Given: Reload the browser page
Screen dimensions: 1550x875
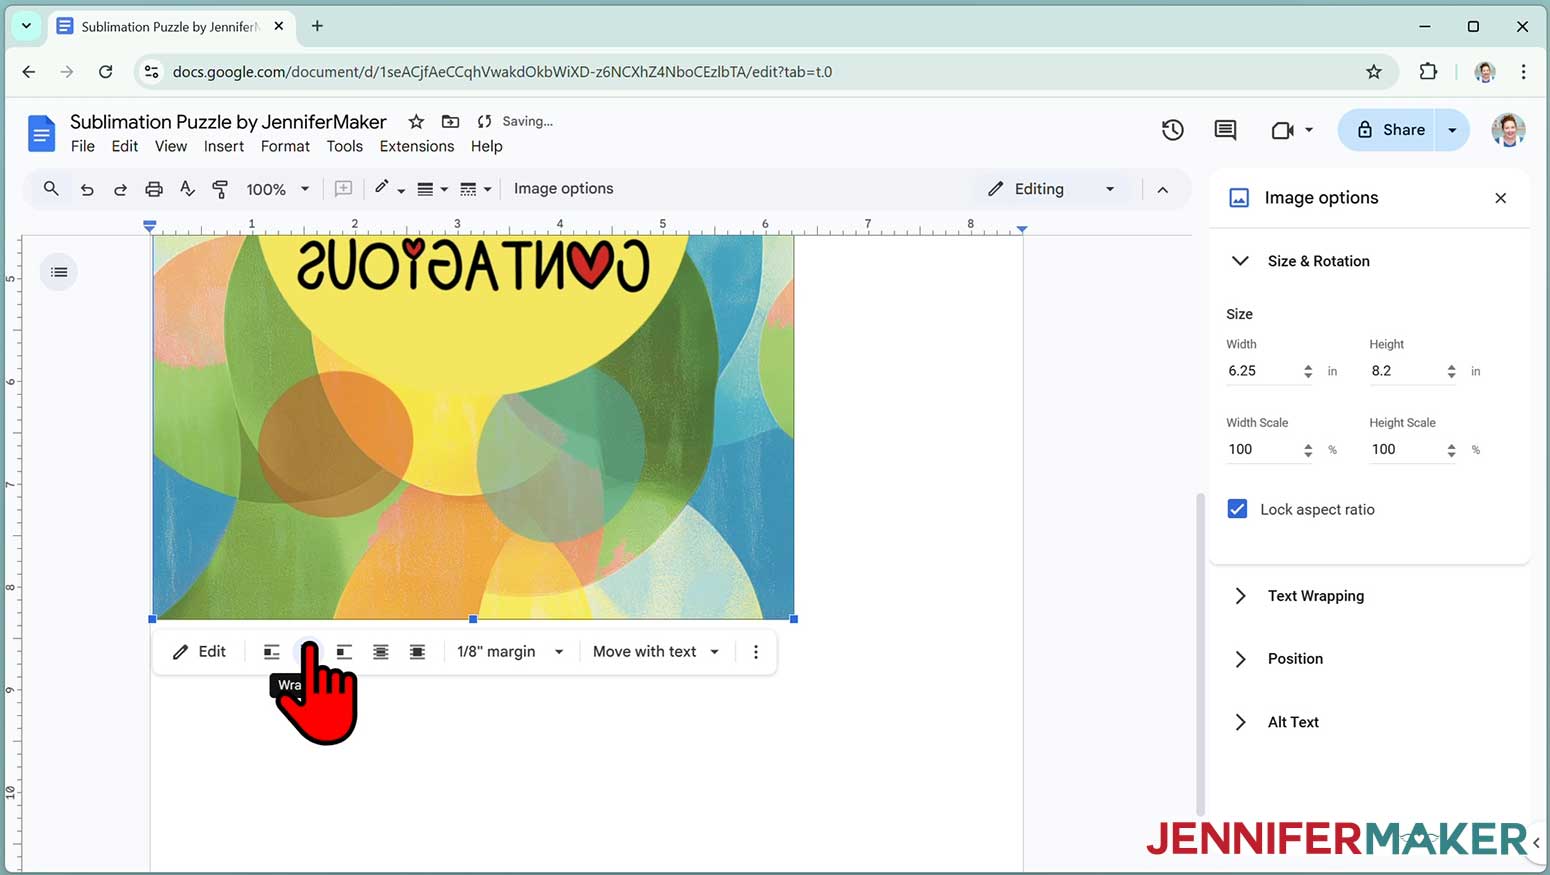Looking at the screenshot, I should pos(105,72).
